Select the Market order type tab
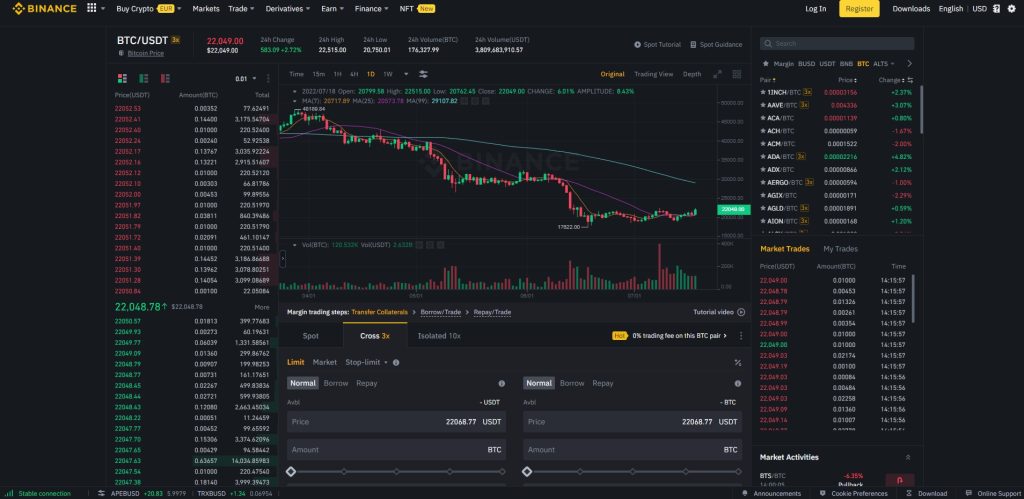The width and height of the screenshot is (1024, 499). coord(325,362)
